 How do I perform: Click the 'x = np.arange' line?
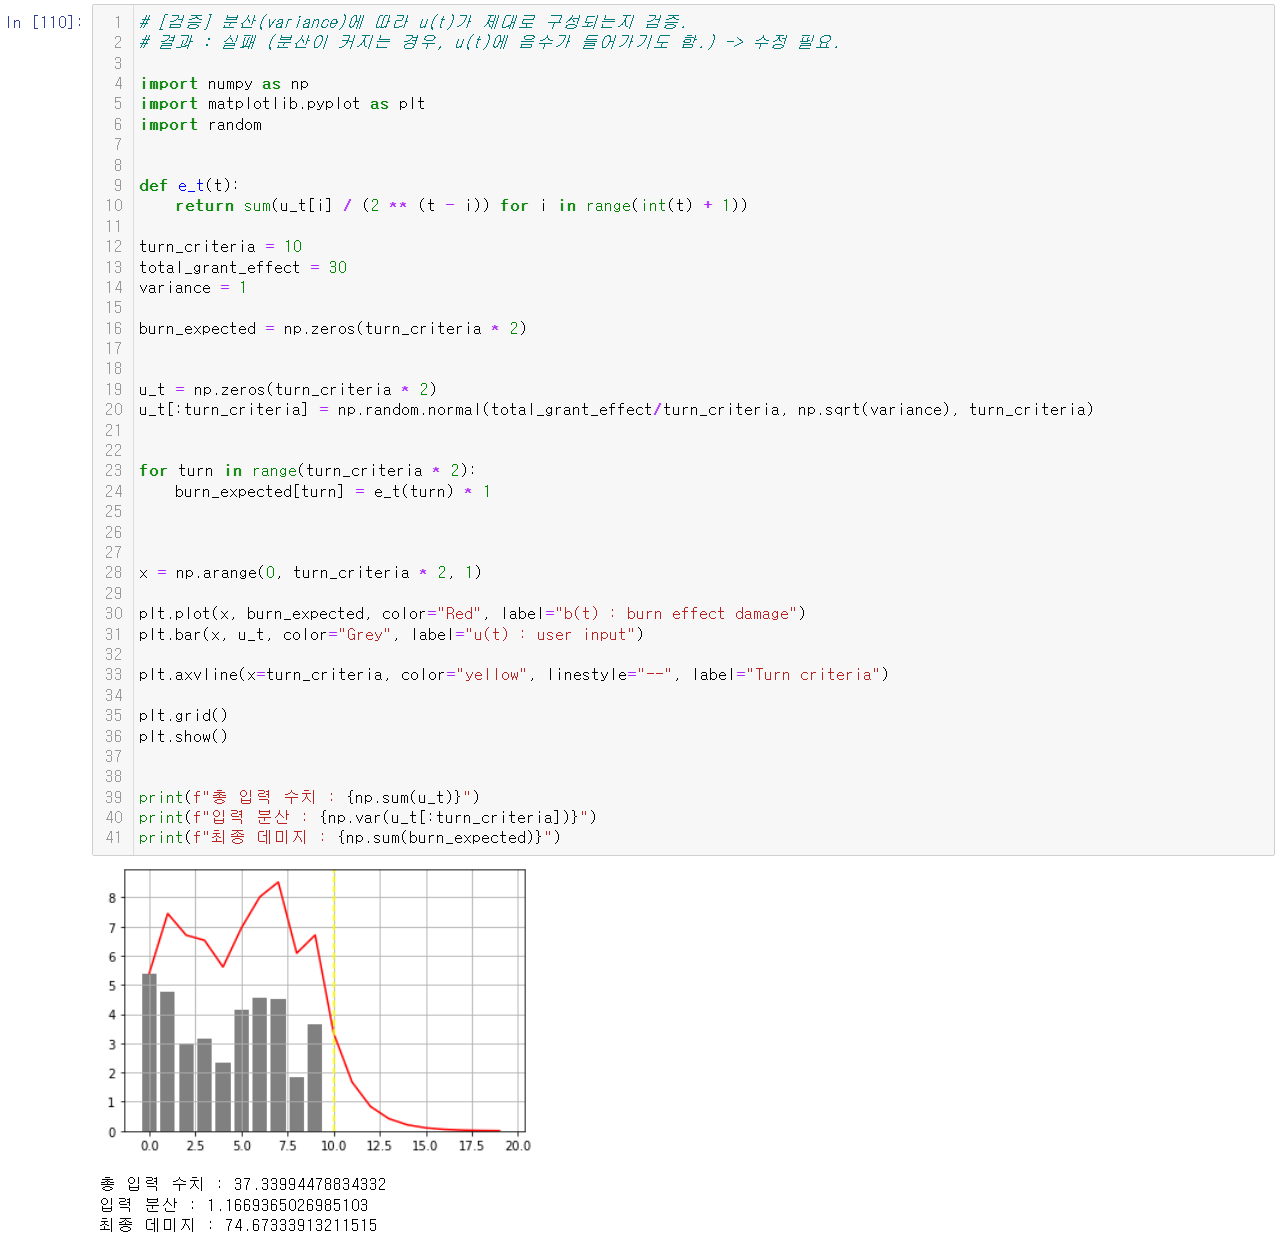(x=310, y=572)
